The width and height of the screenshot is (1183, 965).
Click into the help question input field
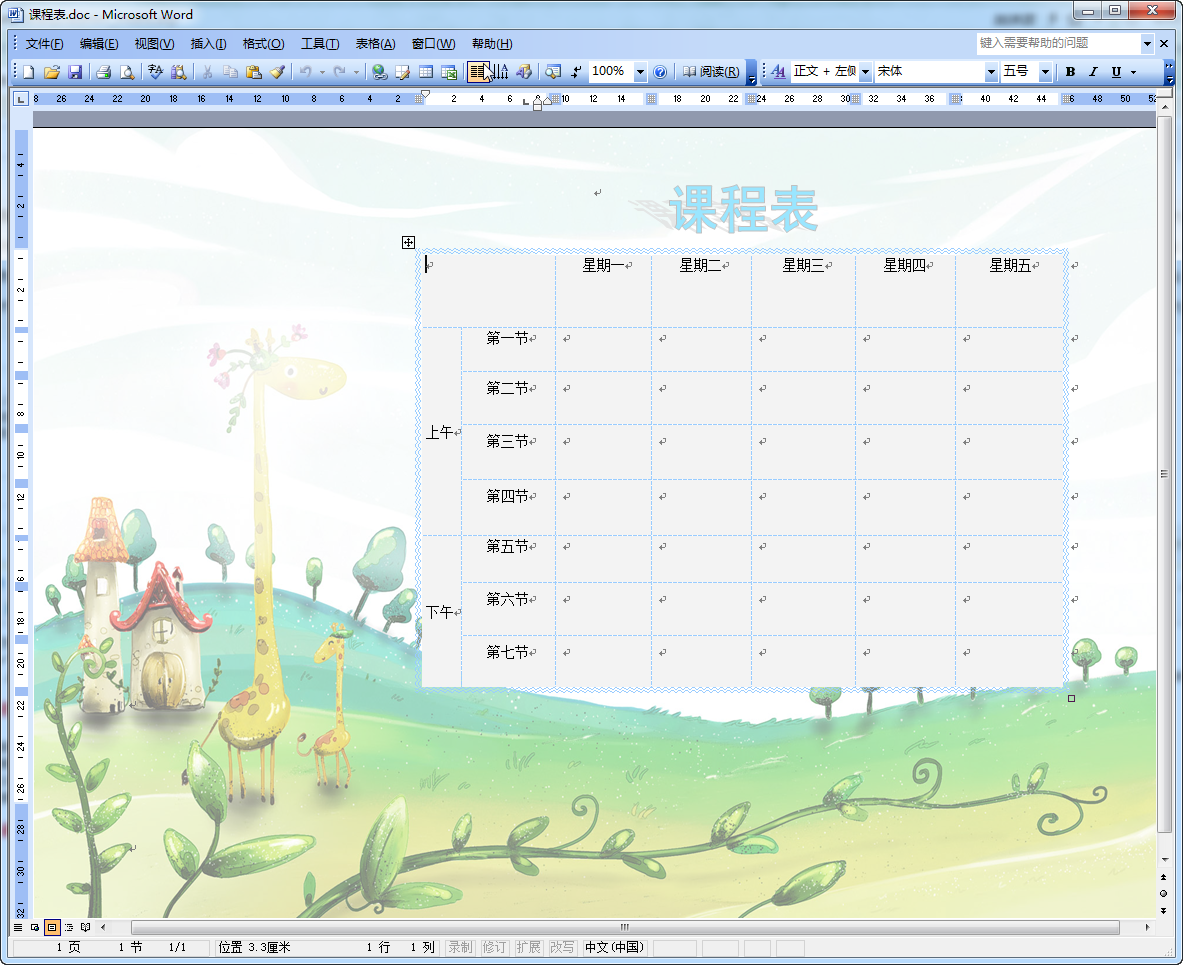click(x=1058, y=43)
